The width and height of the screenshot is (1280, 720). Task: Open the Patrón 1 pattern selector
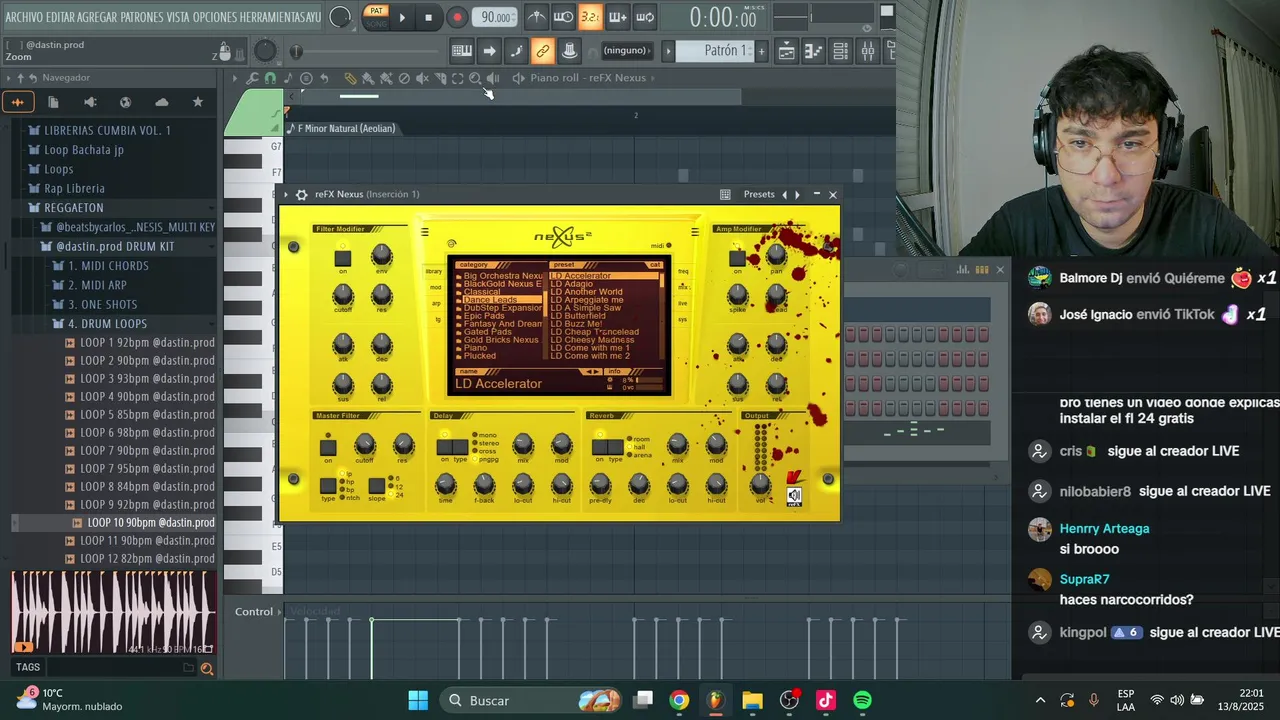714,51
